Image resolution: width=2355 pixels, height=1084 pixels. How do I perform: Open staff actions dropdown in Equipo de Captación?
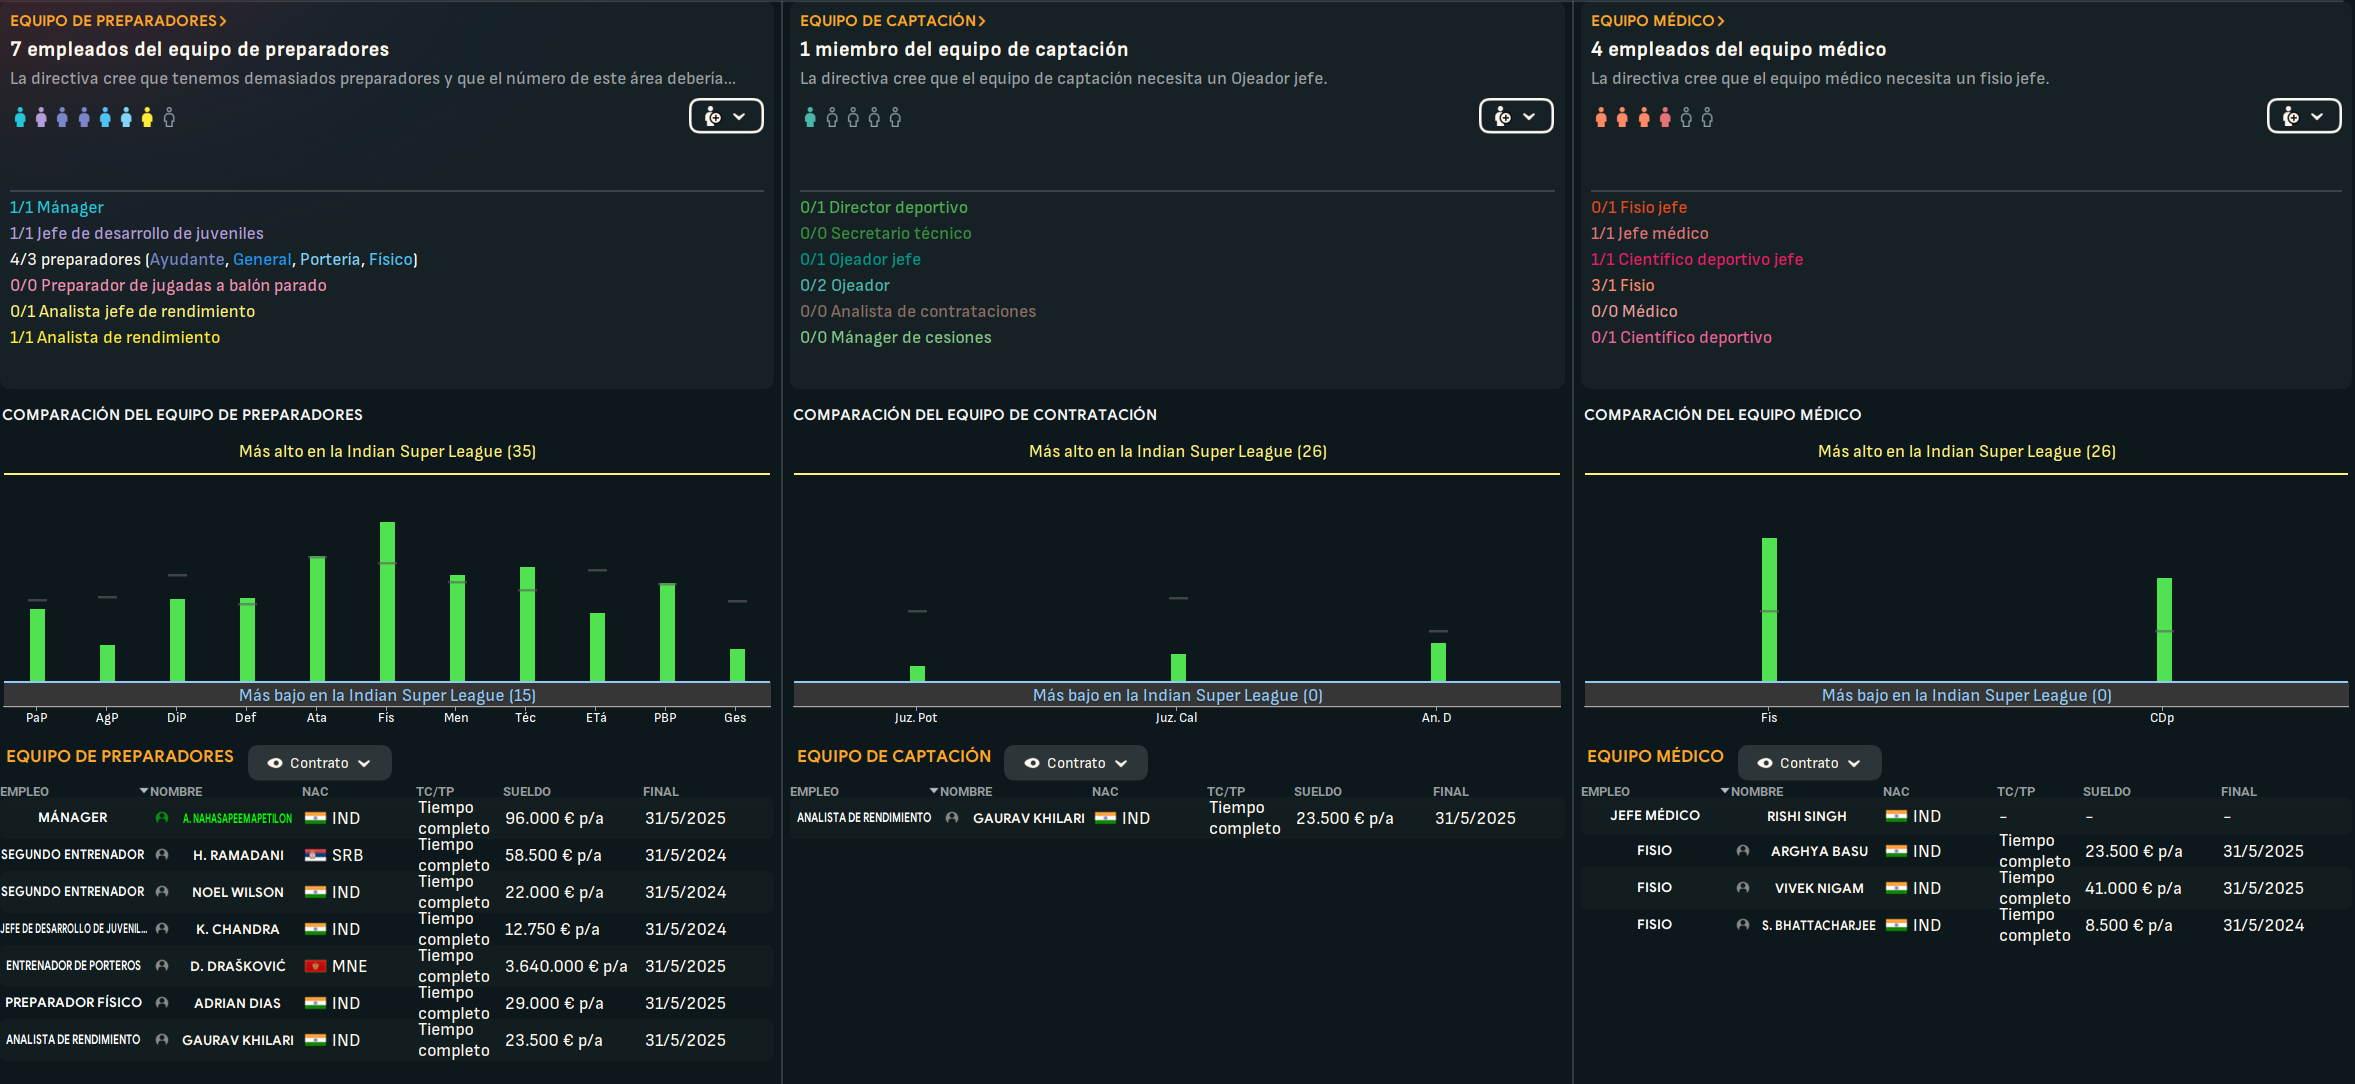[x=1516, y=116]
